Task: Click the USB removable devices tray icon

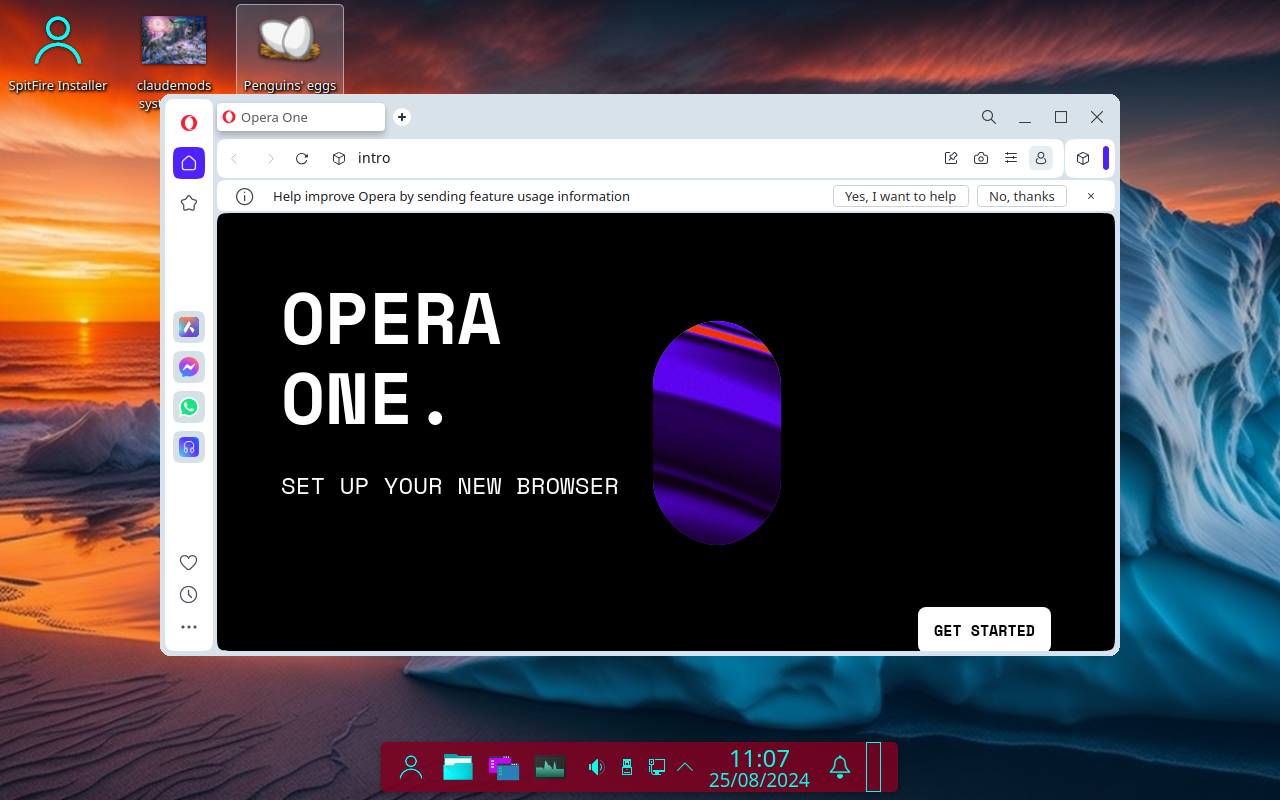Action: (627, 767)
